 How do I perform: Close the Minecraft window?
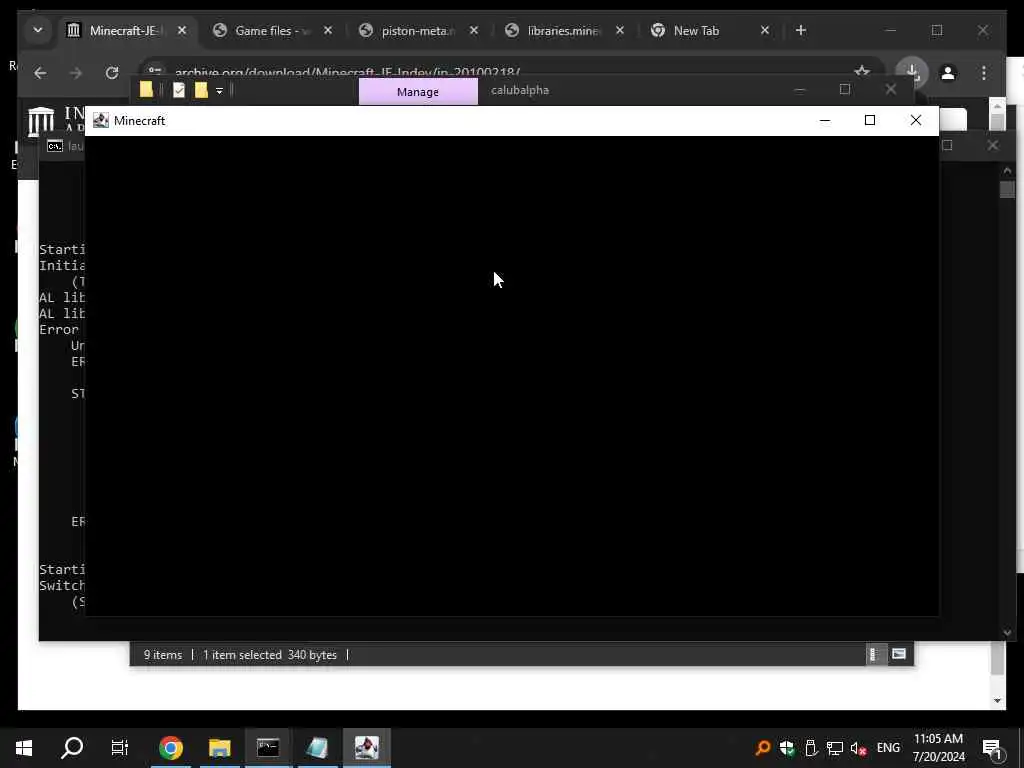[916, 120]
